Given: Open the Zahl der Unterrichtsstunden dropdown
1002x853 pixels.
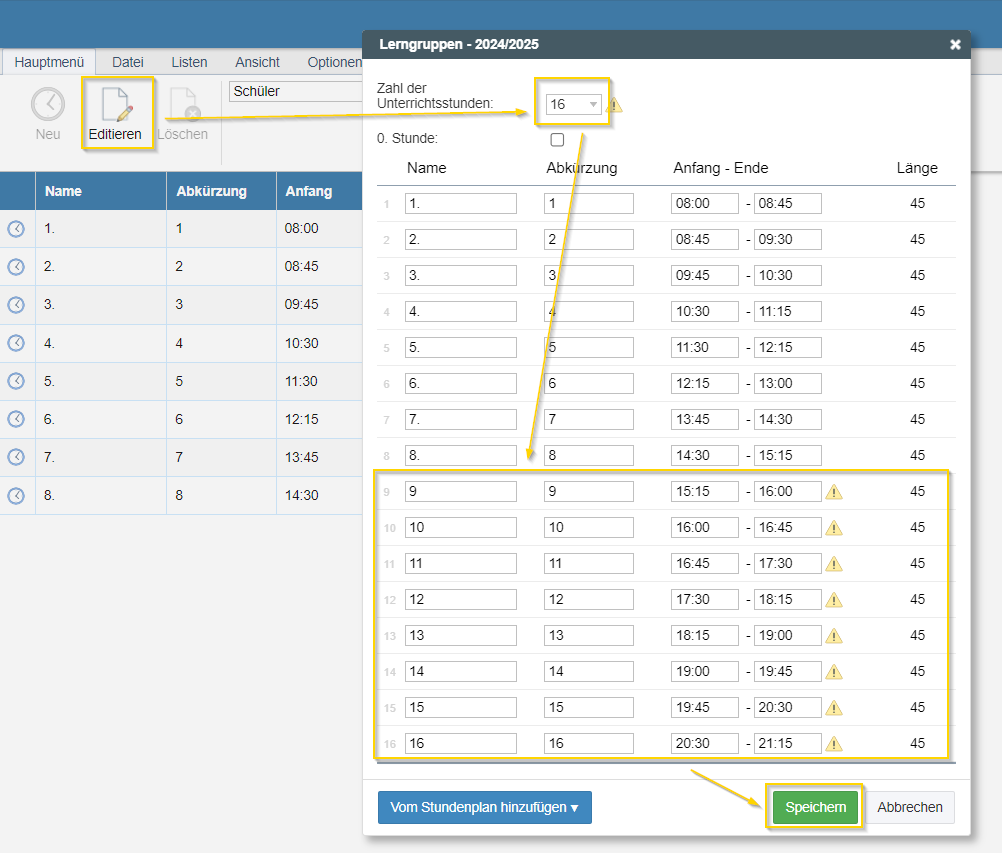Looking at the screenshot, I should [x=573, y=104].
